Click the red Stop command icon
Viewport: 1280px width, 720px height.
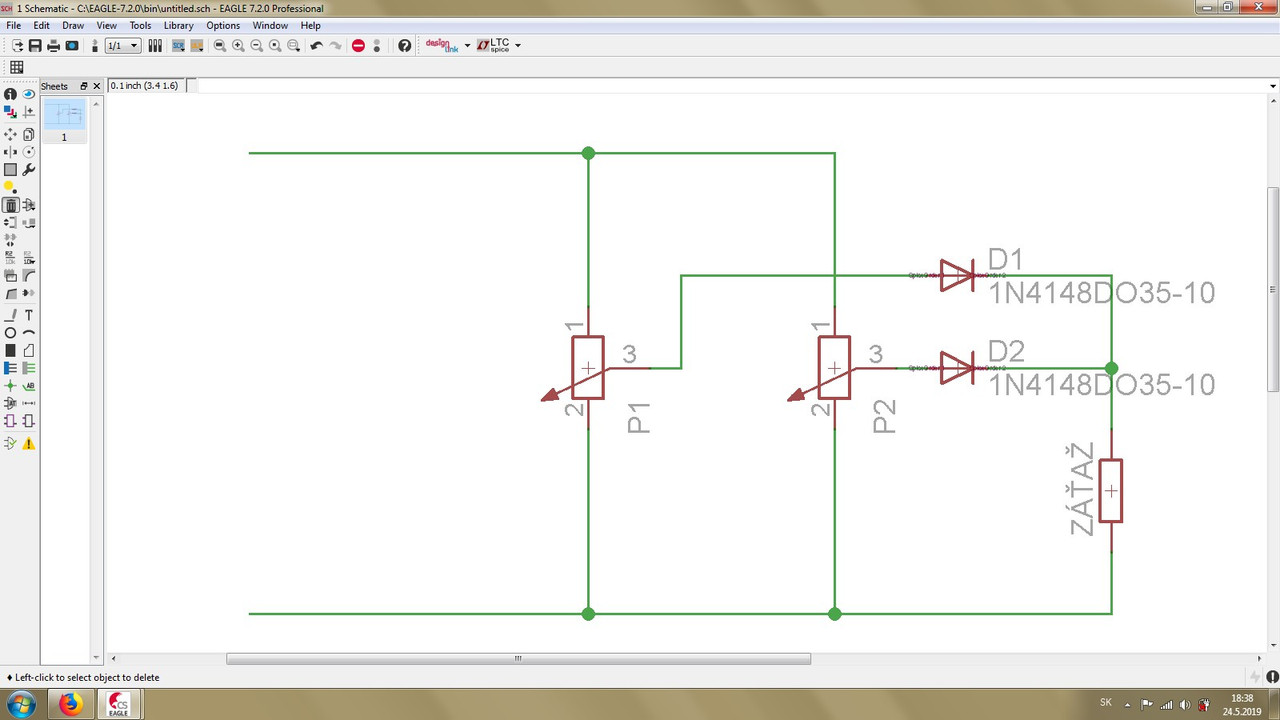(358, 46)
